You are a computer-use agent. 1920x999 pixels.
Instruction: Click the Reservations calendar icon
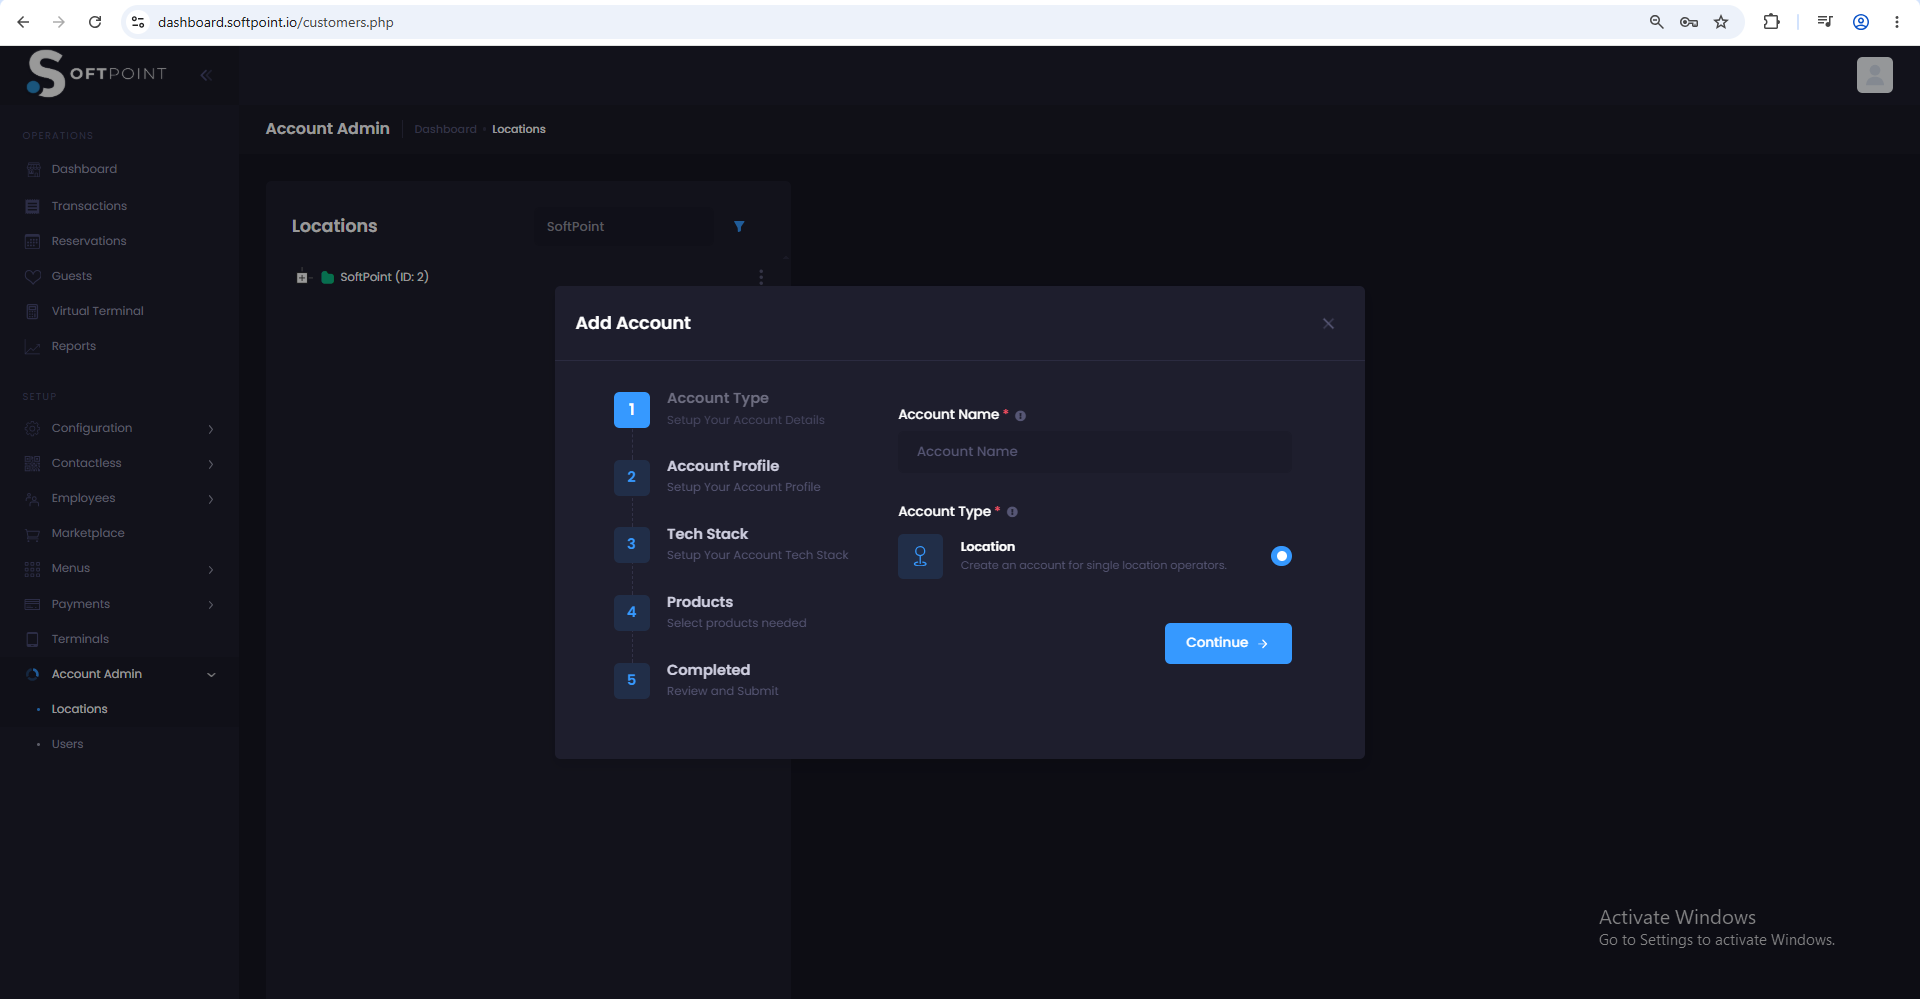pyautogui.click(x=32, y=241)
